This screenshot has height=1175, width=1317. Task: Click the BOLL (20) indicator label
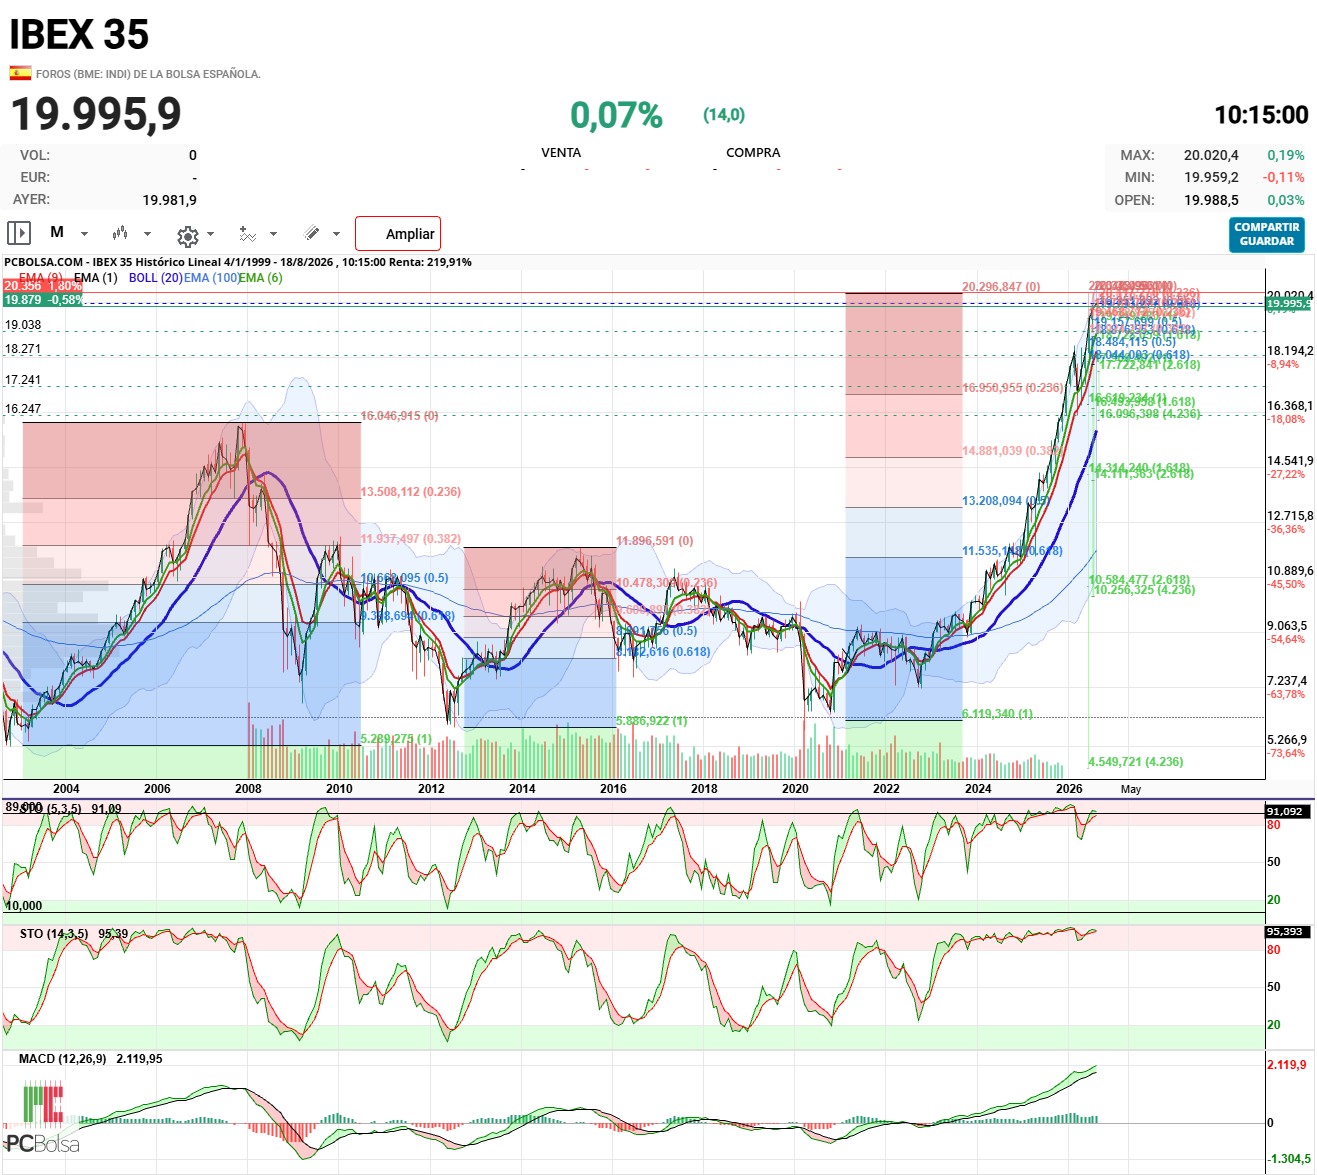click(x=155, y=278)
